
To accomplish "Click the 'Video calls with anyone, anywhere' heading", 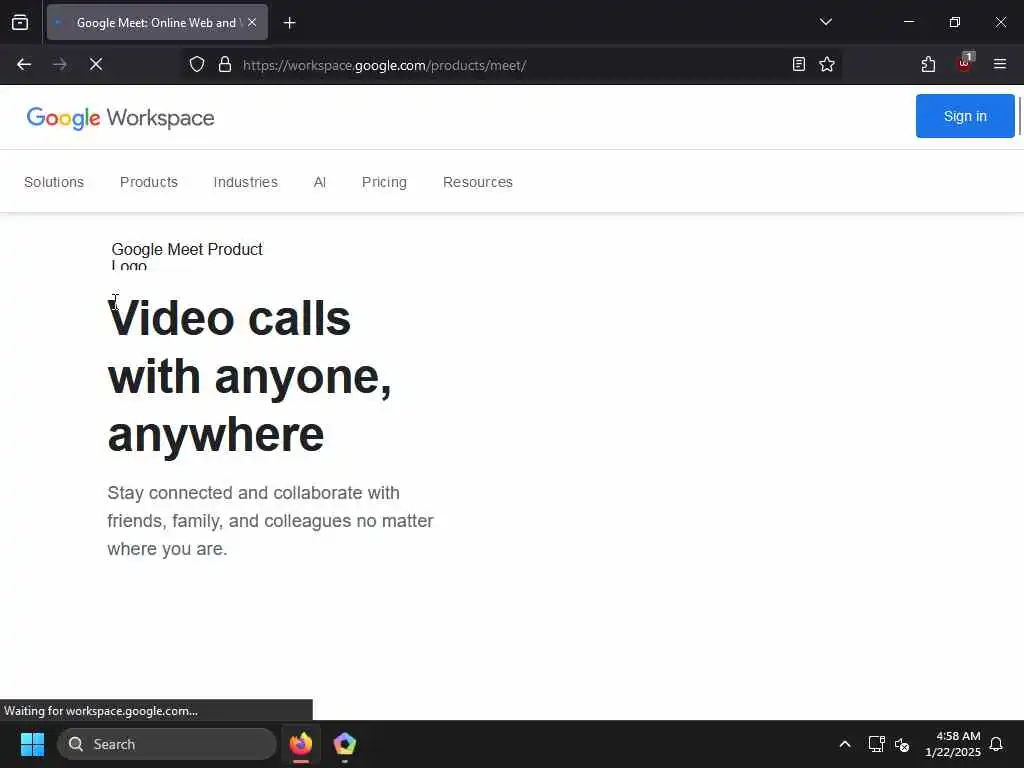I will [249, 376].
